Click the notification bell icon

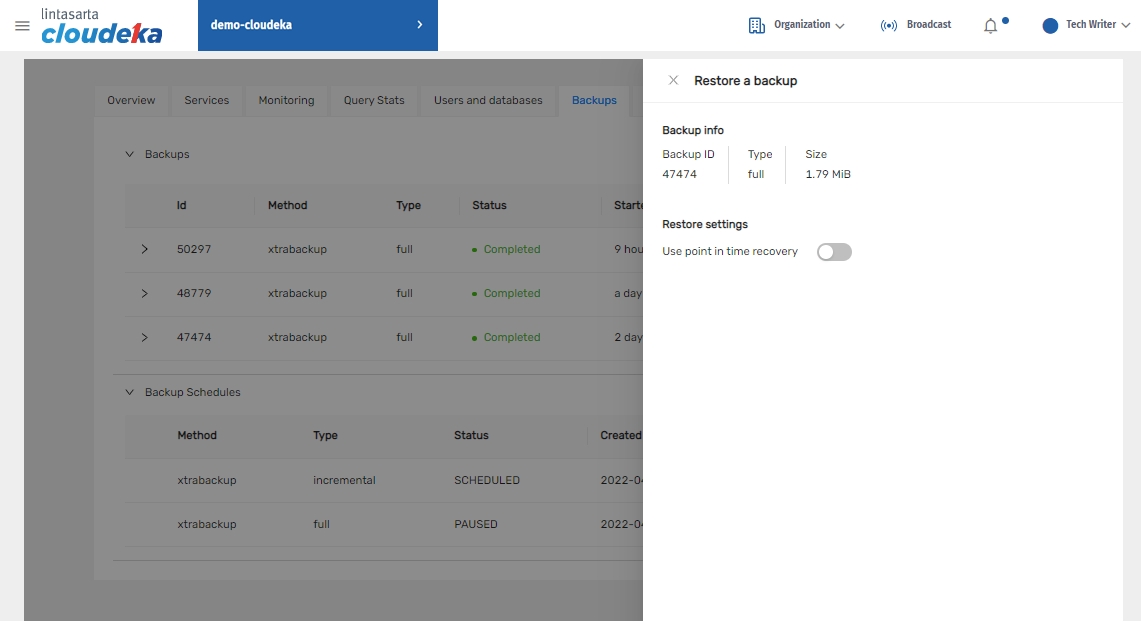click(991, 26)
